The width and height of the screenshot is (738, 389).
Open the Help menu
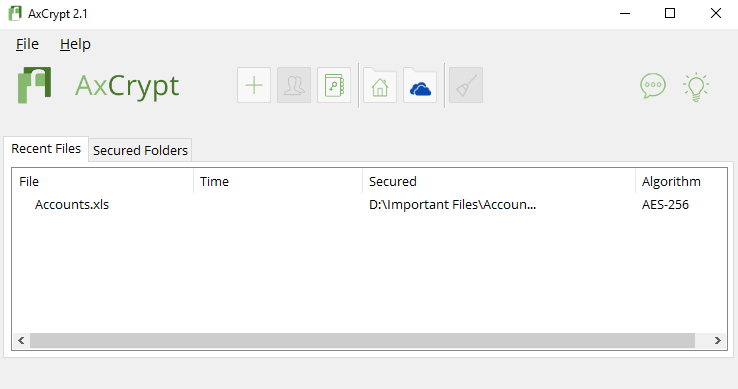75,44
